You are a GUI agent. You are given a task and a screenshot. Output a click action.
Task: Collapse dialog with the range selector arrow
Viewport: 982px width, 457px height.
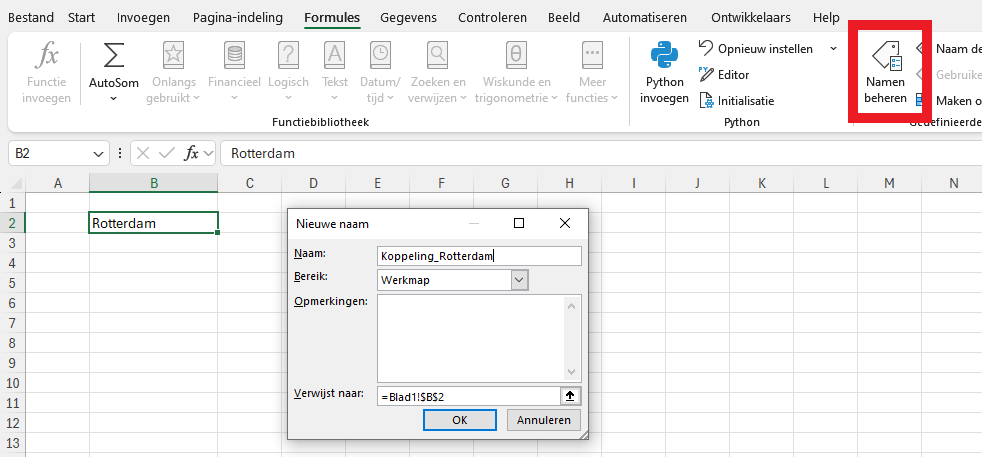(571, 396)
